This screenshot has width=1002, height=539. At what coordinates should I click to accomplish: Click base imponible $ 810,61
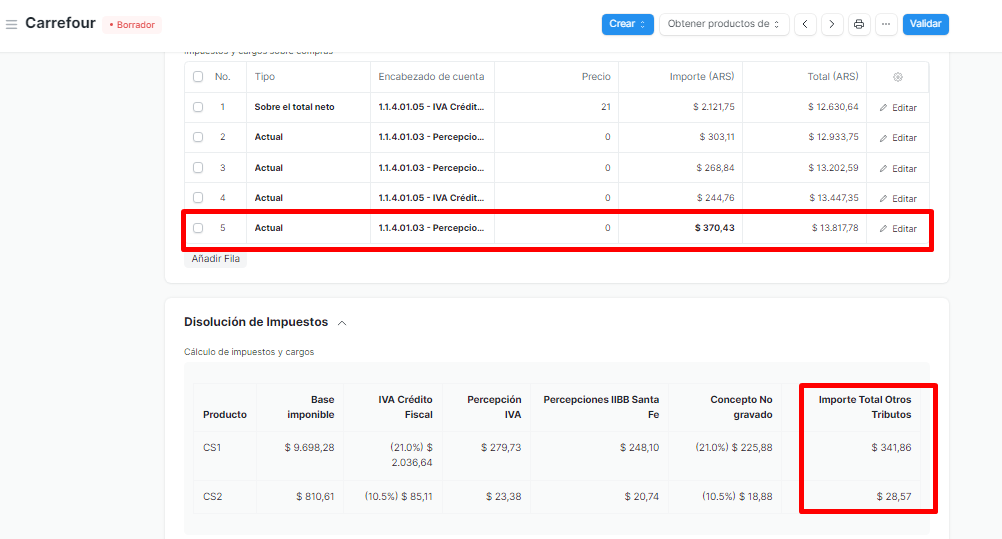315,496
